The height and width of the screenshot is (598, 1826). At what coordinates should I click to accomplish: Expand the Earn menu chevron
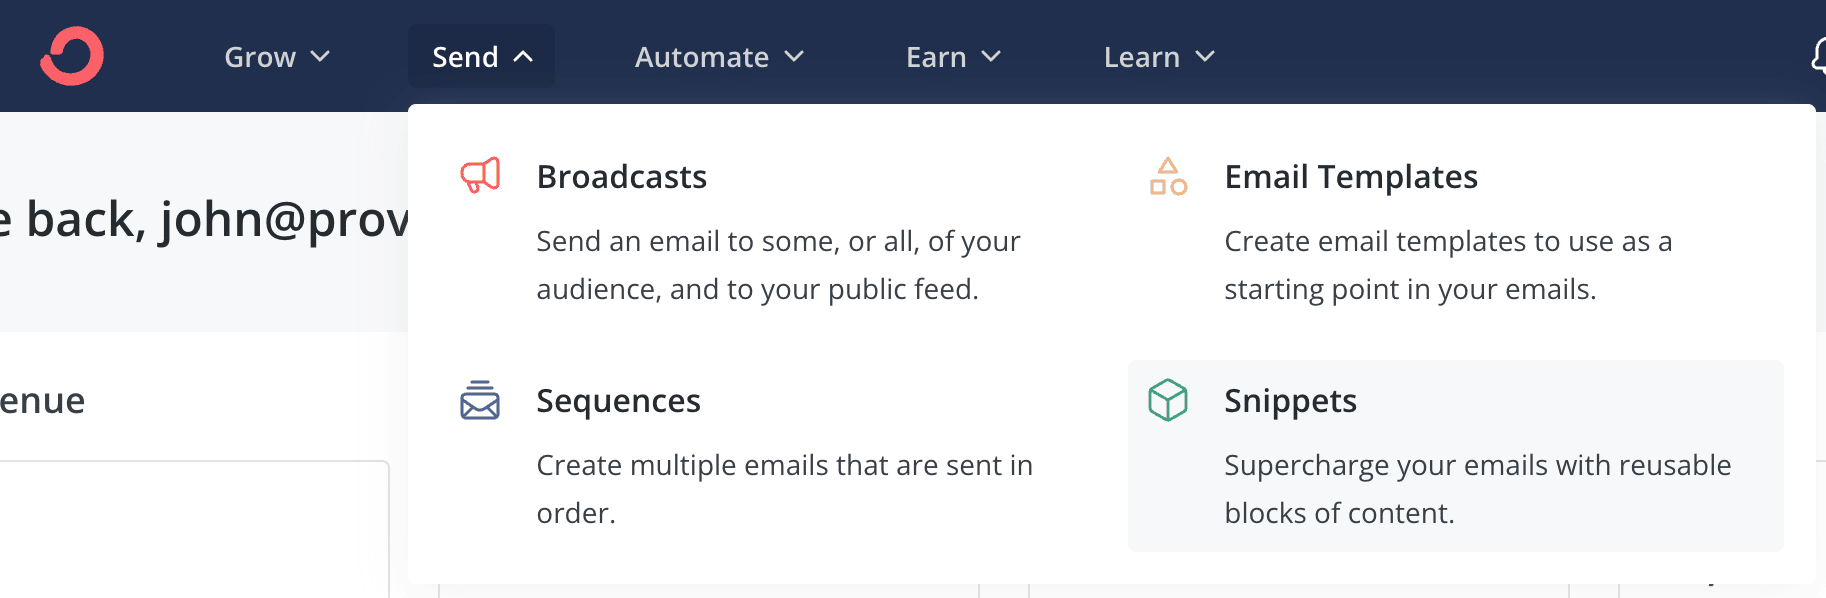point(991,57)
